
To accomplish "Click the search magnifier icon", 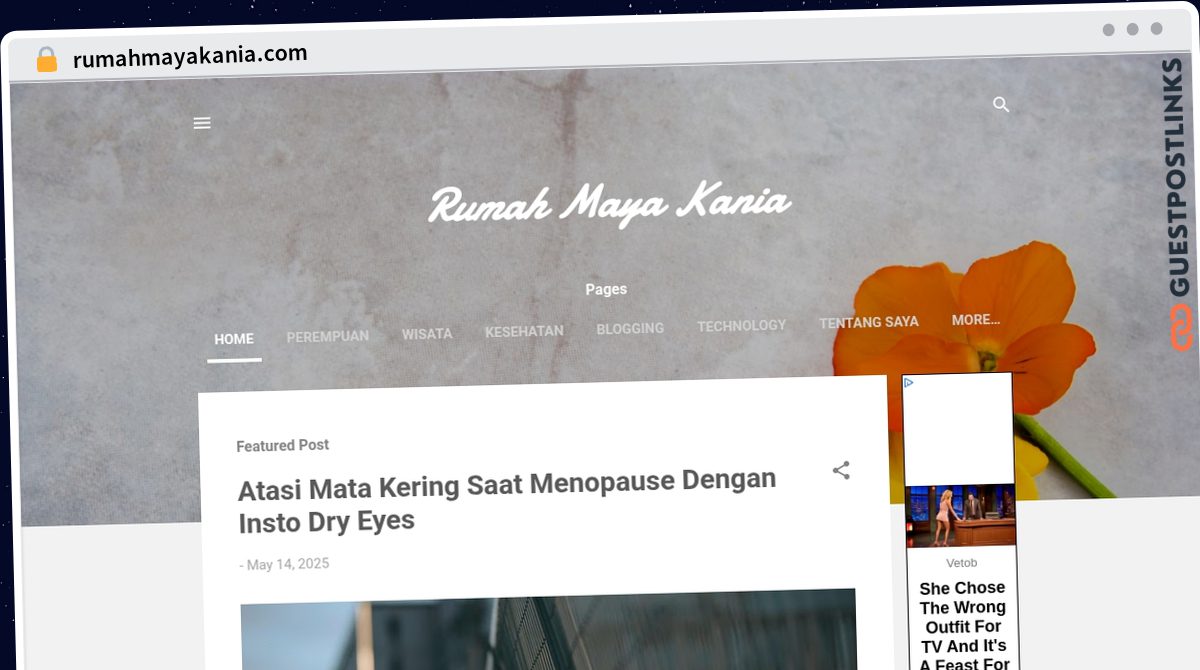I will [x=1001, y=105].
